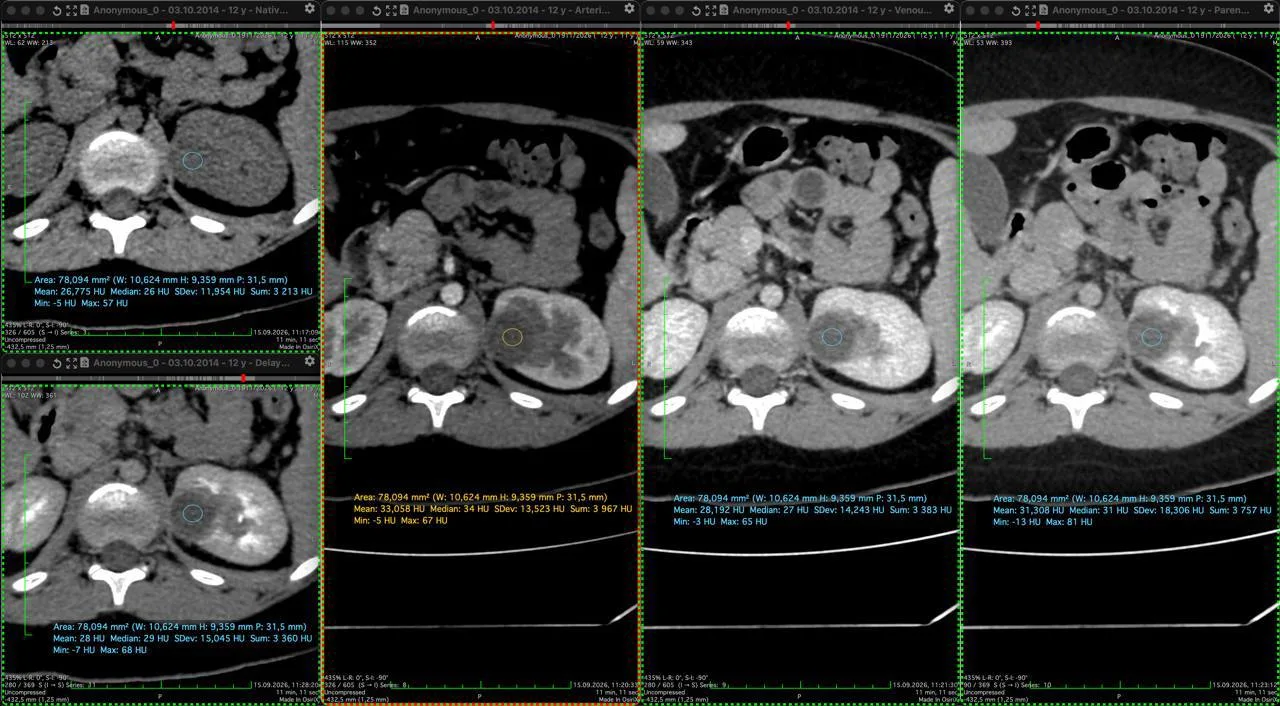Screen dimensions: 1280x706
Task: Click the red slice marker in the Arterial slider
Action: 493,25
